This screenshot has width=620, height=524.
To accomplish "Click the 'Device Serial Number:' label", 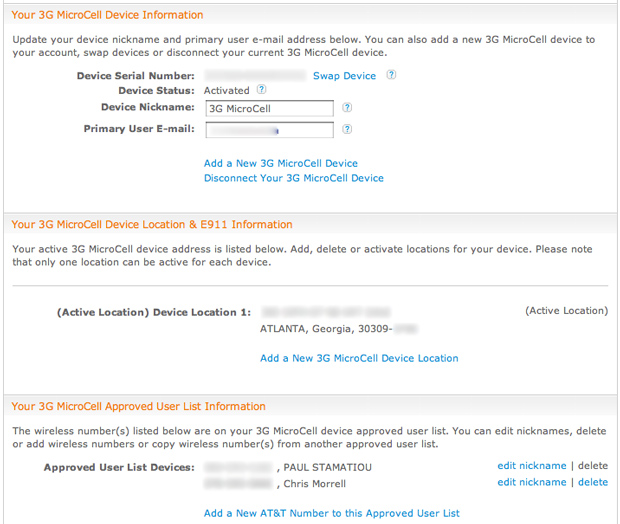I will 136,76.
